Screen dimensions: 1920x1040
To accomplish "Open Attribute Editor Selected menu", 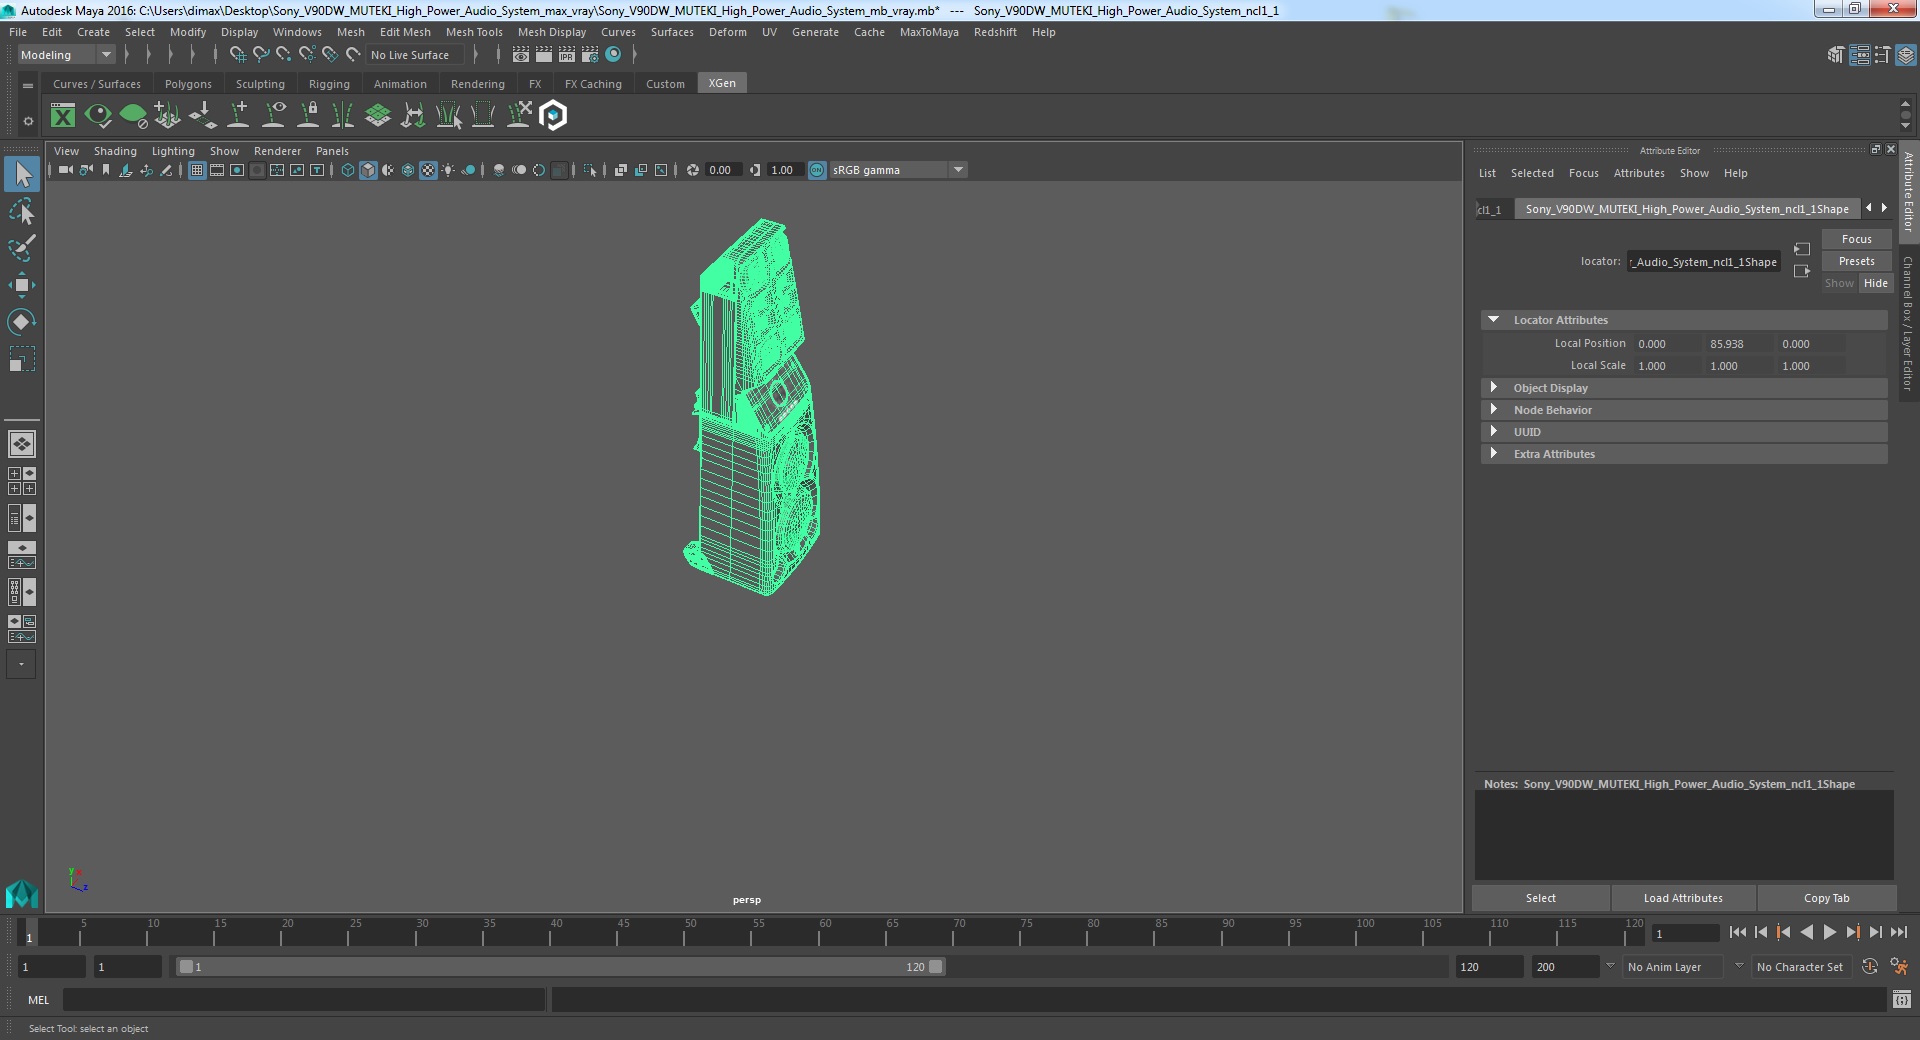I will point(1532,173).
